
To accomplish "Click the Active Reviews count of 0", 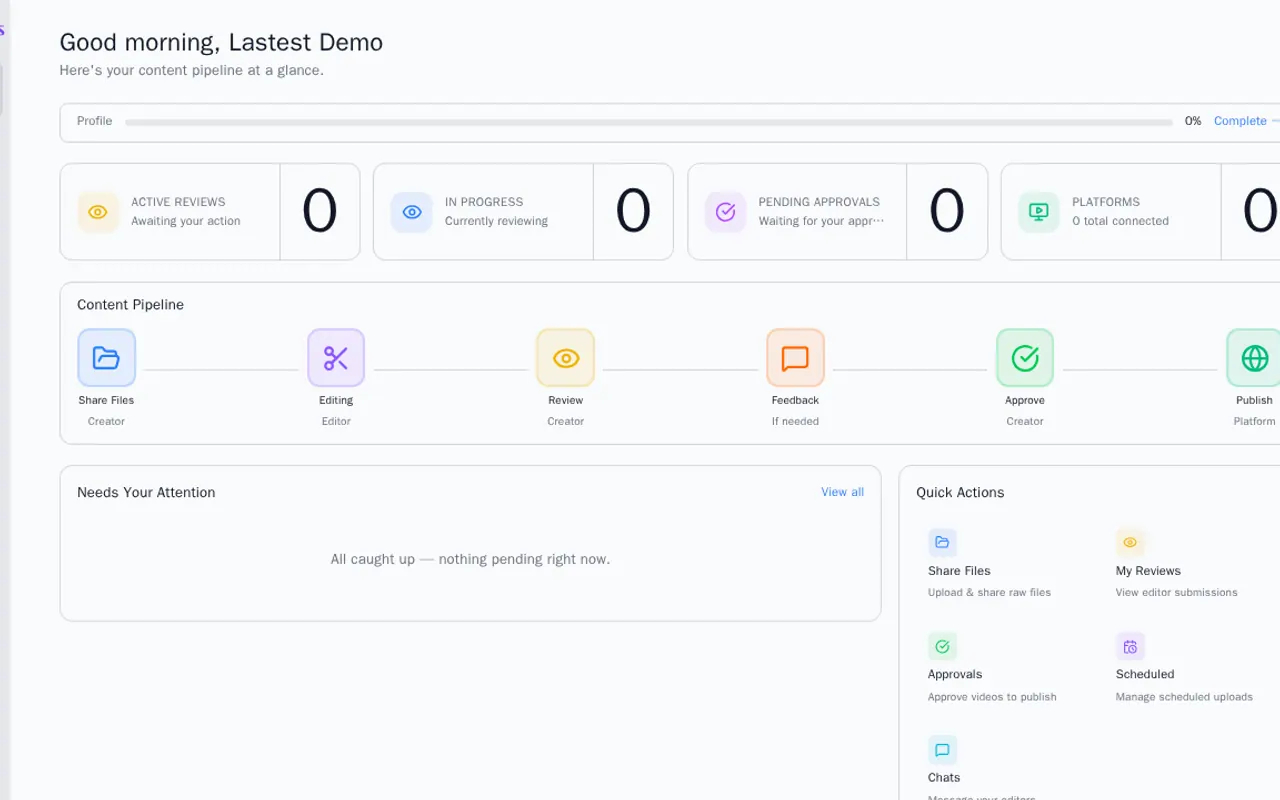I will pyautogui.click(x=320, y=212).
